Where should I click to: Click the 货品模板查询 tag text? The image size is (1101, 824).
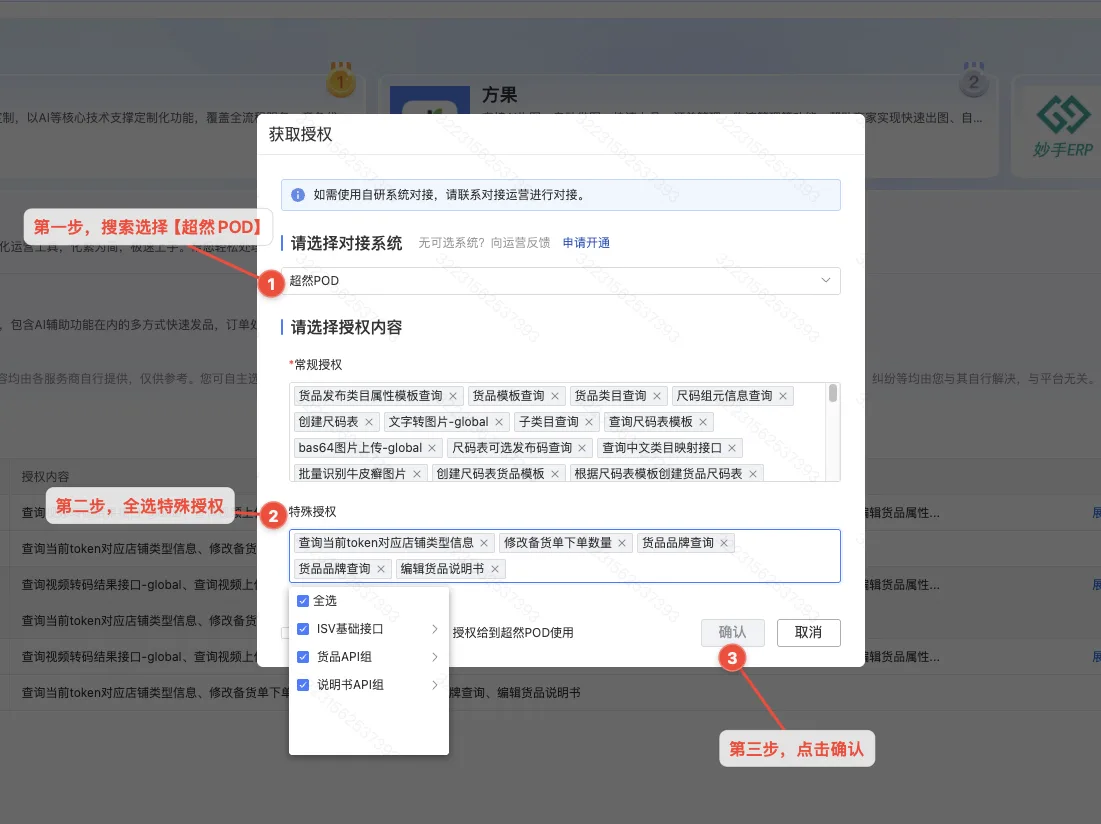pyautogui.click(x=508, y=396)
